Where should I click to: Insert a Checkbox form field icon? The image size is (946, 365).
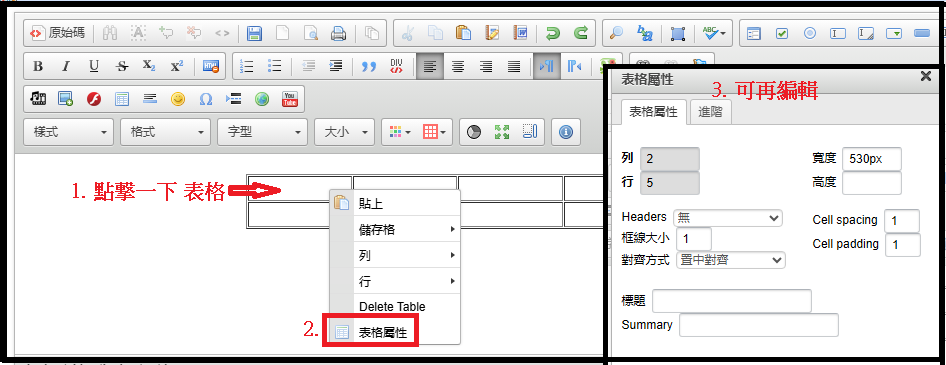[782, 33]
